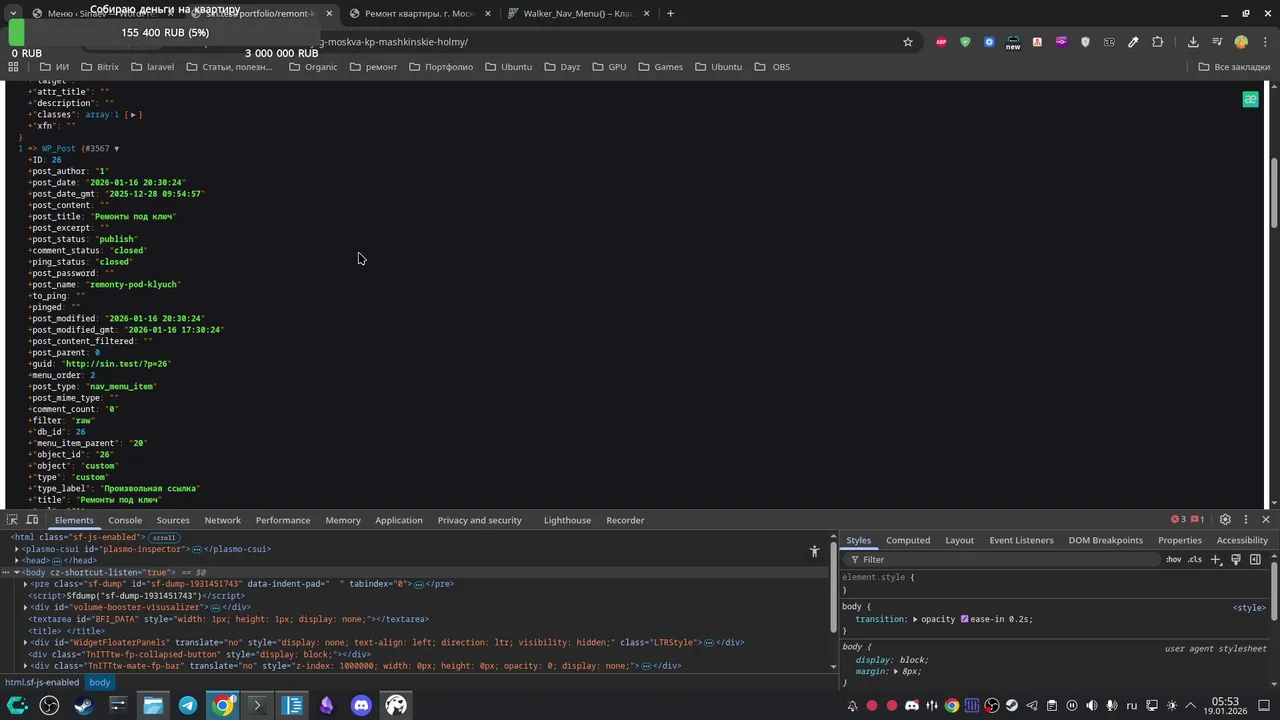Switch to Walker_Nav_Menu browser tab
The width and height of the screenshot is (1280, 720).
click(x=578, y=14)
